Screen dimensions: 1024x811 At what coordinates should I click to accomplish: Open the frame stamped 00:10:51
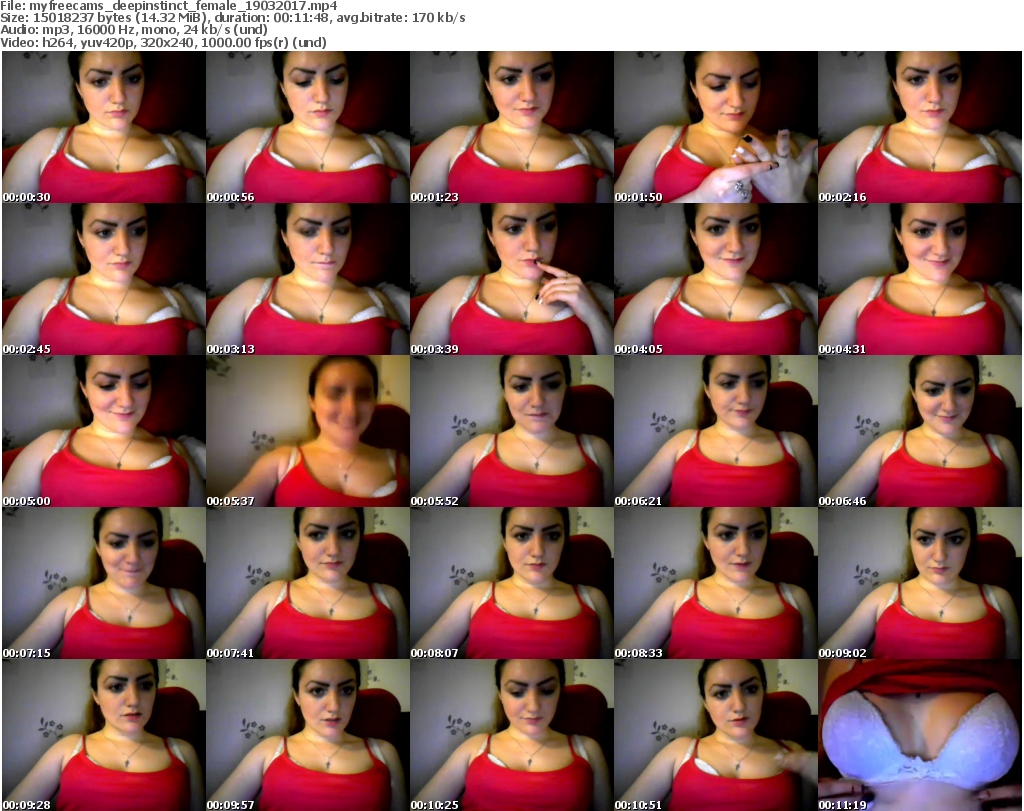715,735
